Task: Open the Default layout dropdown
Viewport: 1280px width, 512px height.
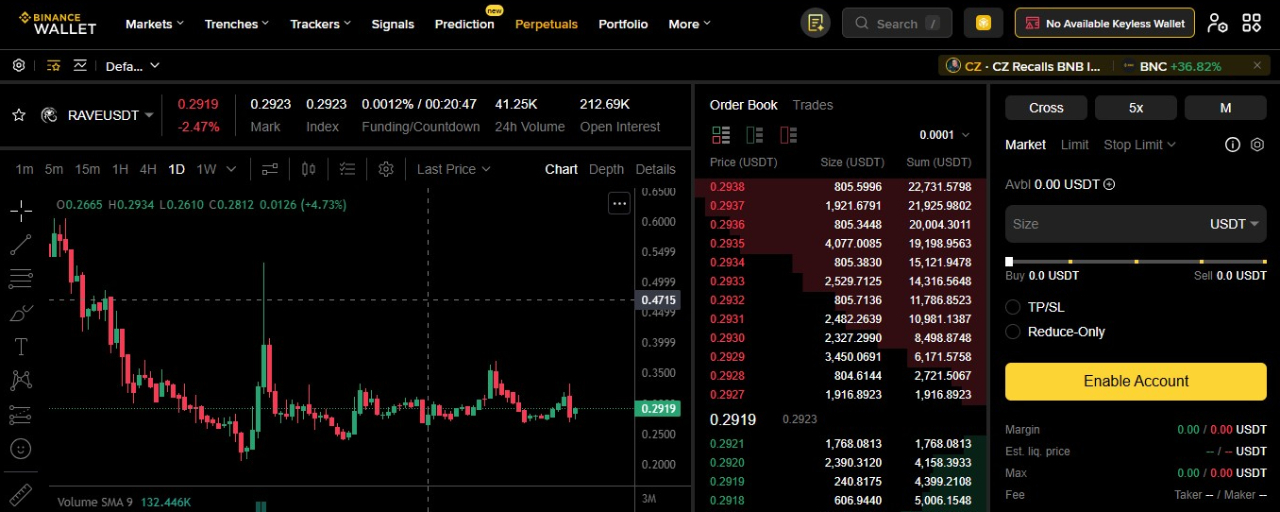Action: tap(132, 66)
